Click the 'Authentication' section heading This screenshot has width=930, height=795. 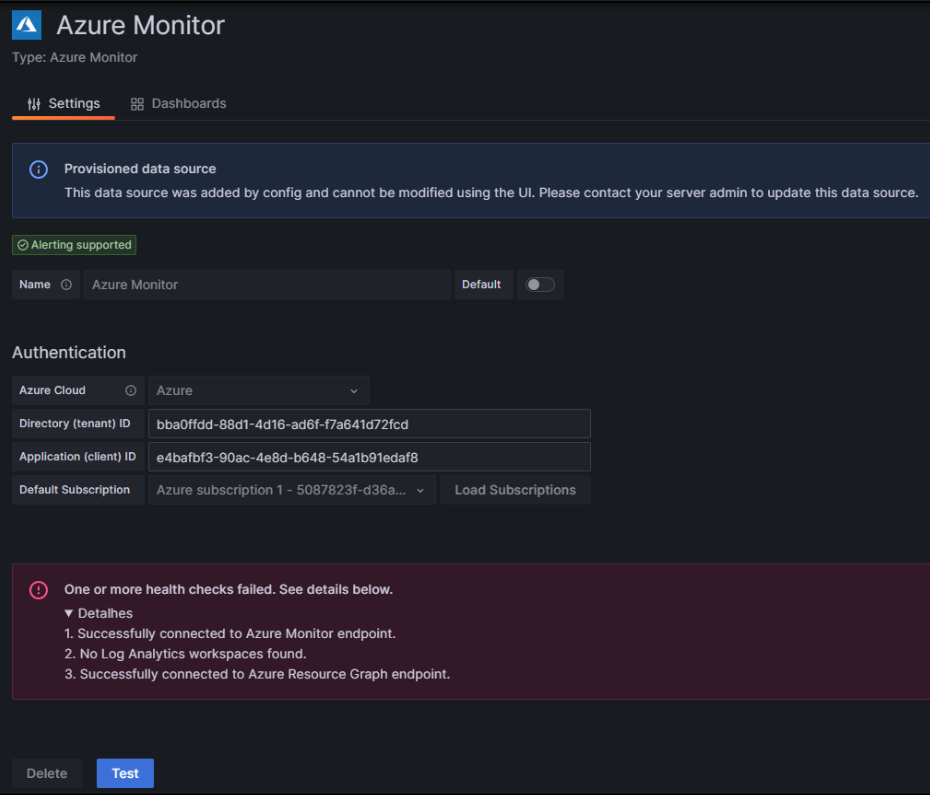click(x=69, y=352)
